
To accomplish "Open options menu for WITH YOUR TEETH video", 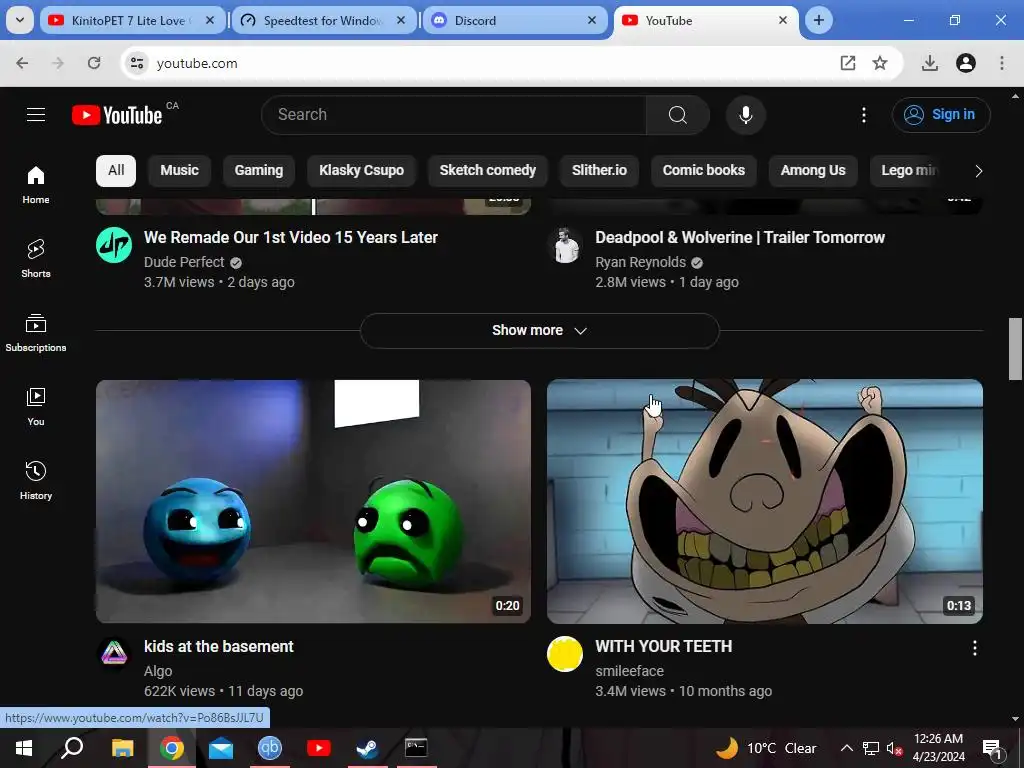I will (974, 648).
